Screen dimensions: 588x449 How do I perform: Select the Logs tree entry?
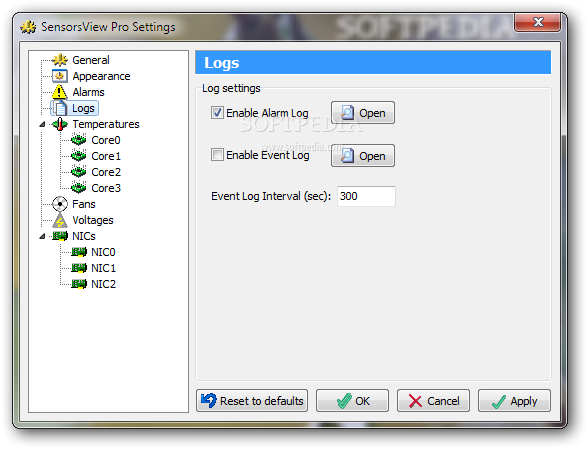point(83,108)
